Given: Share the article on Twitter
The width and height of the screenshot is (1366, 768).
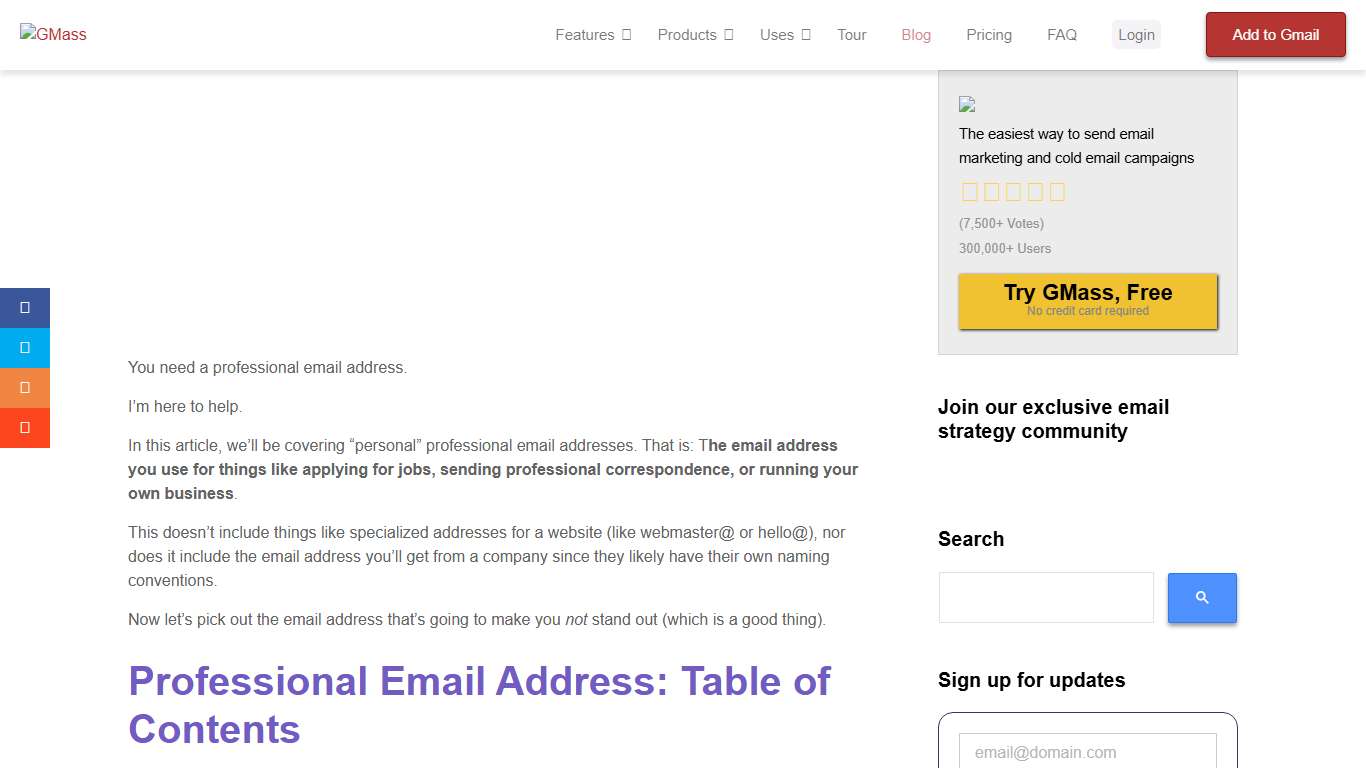Looking at the screenshot, I should coord(25,347).
